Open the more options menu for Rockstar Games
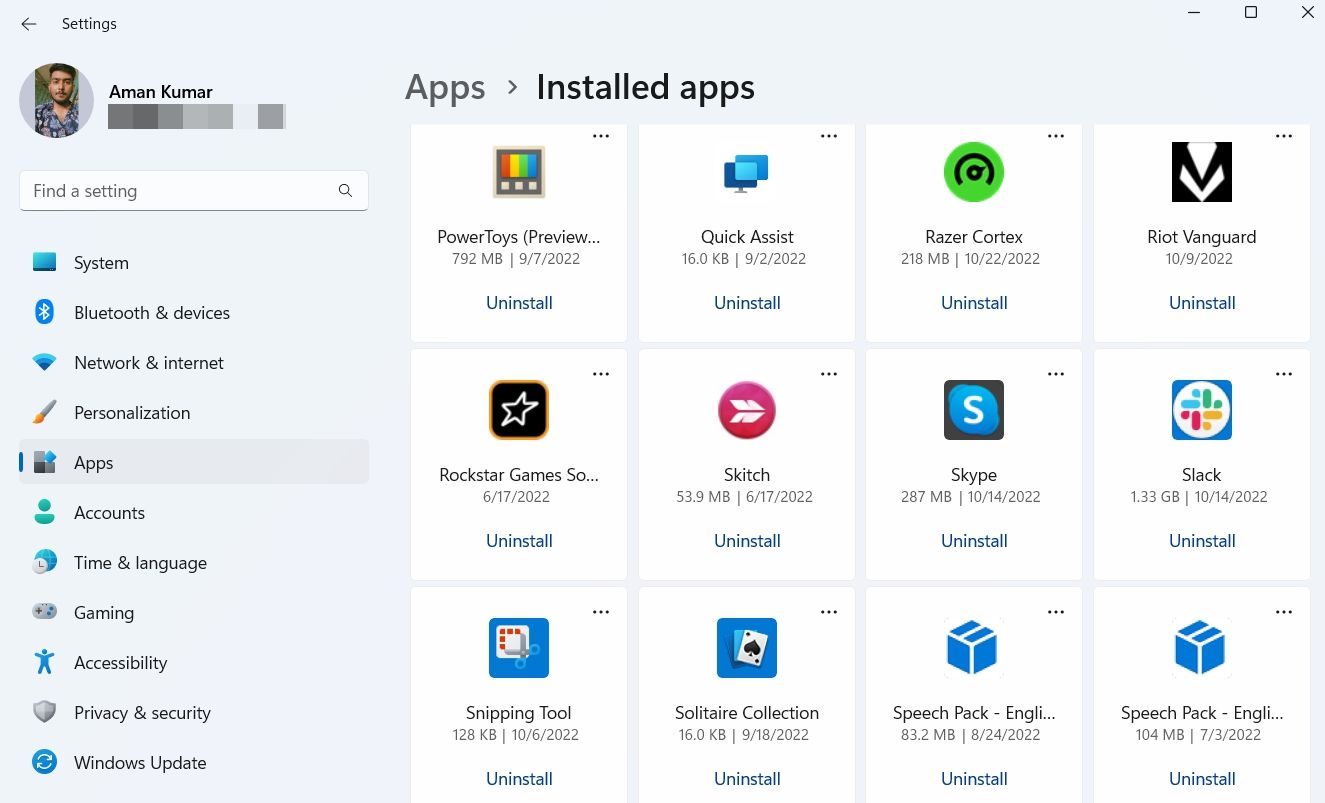The height and width of the screenshot is (803, 1325). tap(601, 374)
